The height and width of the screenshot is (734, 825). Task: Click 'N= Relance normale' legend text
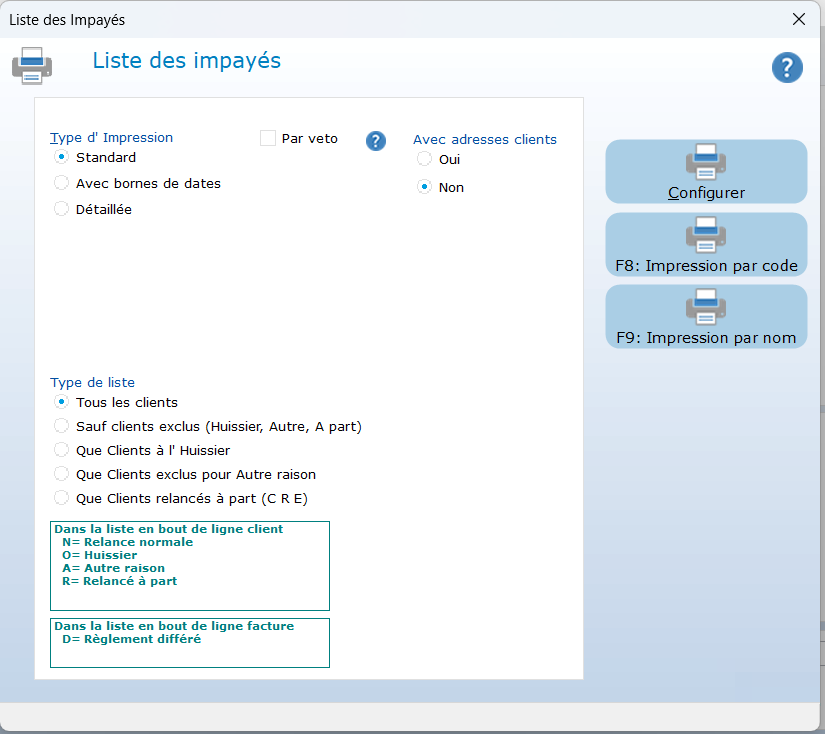(127, 542)
